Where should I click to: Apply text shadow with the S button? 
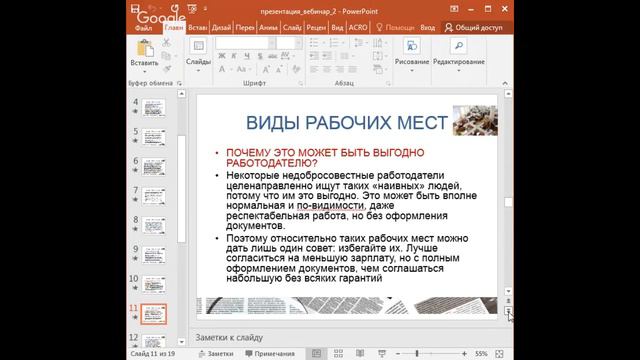tap(260, 56)
